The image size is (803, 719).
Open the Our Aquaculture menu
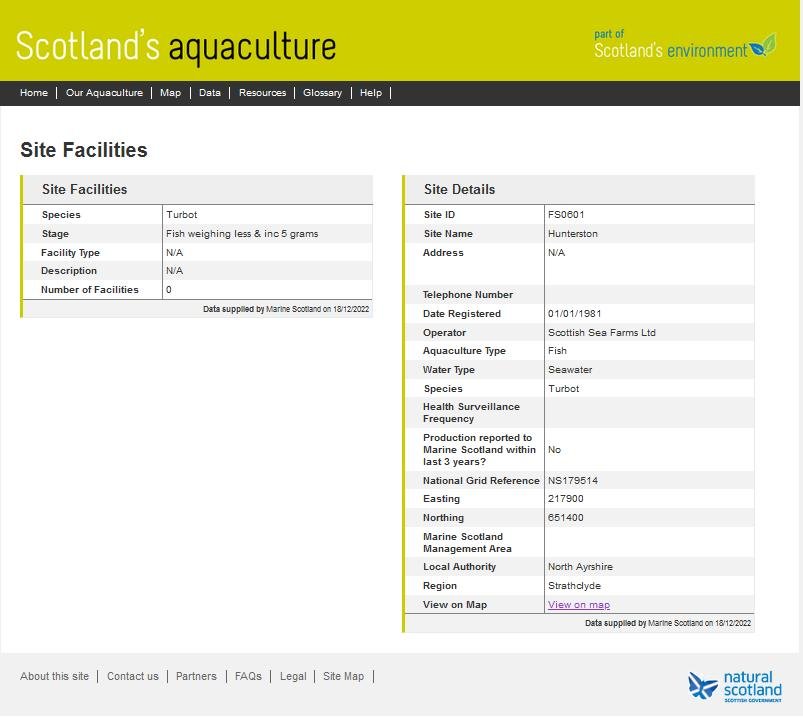click(104, 93)
